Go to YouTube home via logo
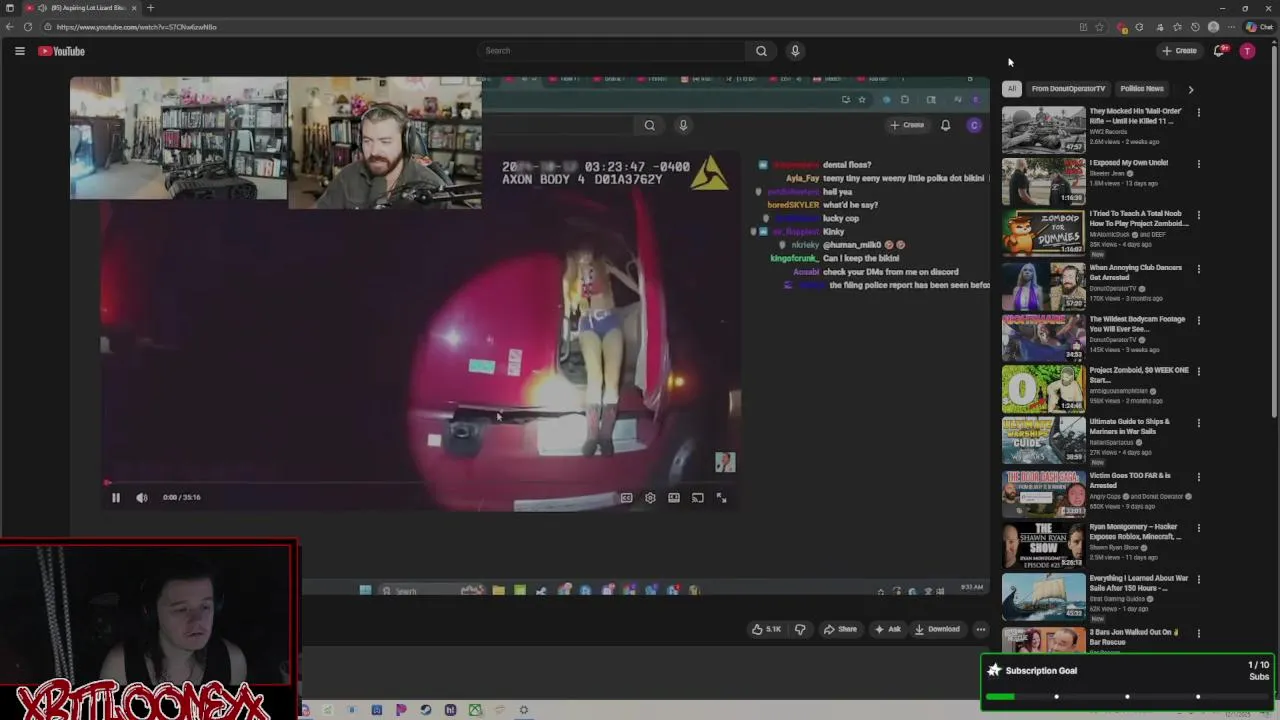 pos(61,51)
